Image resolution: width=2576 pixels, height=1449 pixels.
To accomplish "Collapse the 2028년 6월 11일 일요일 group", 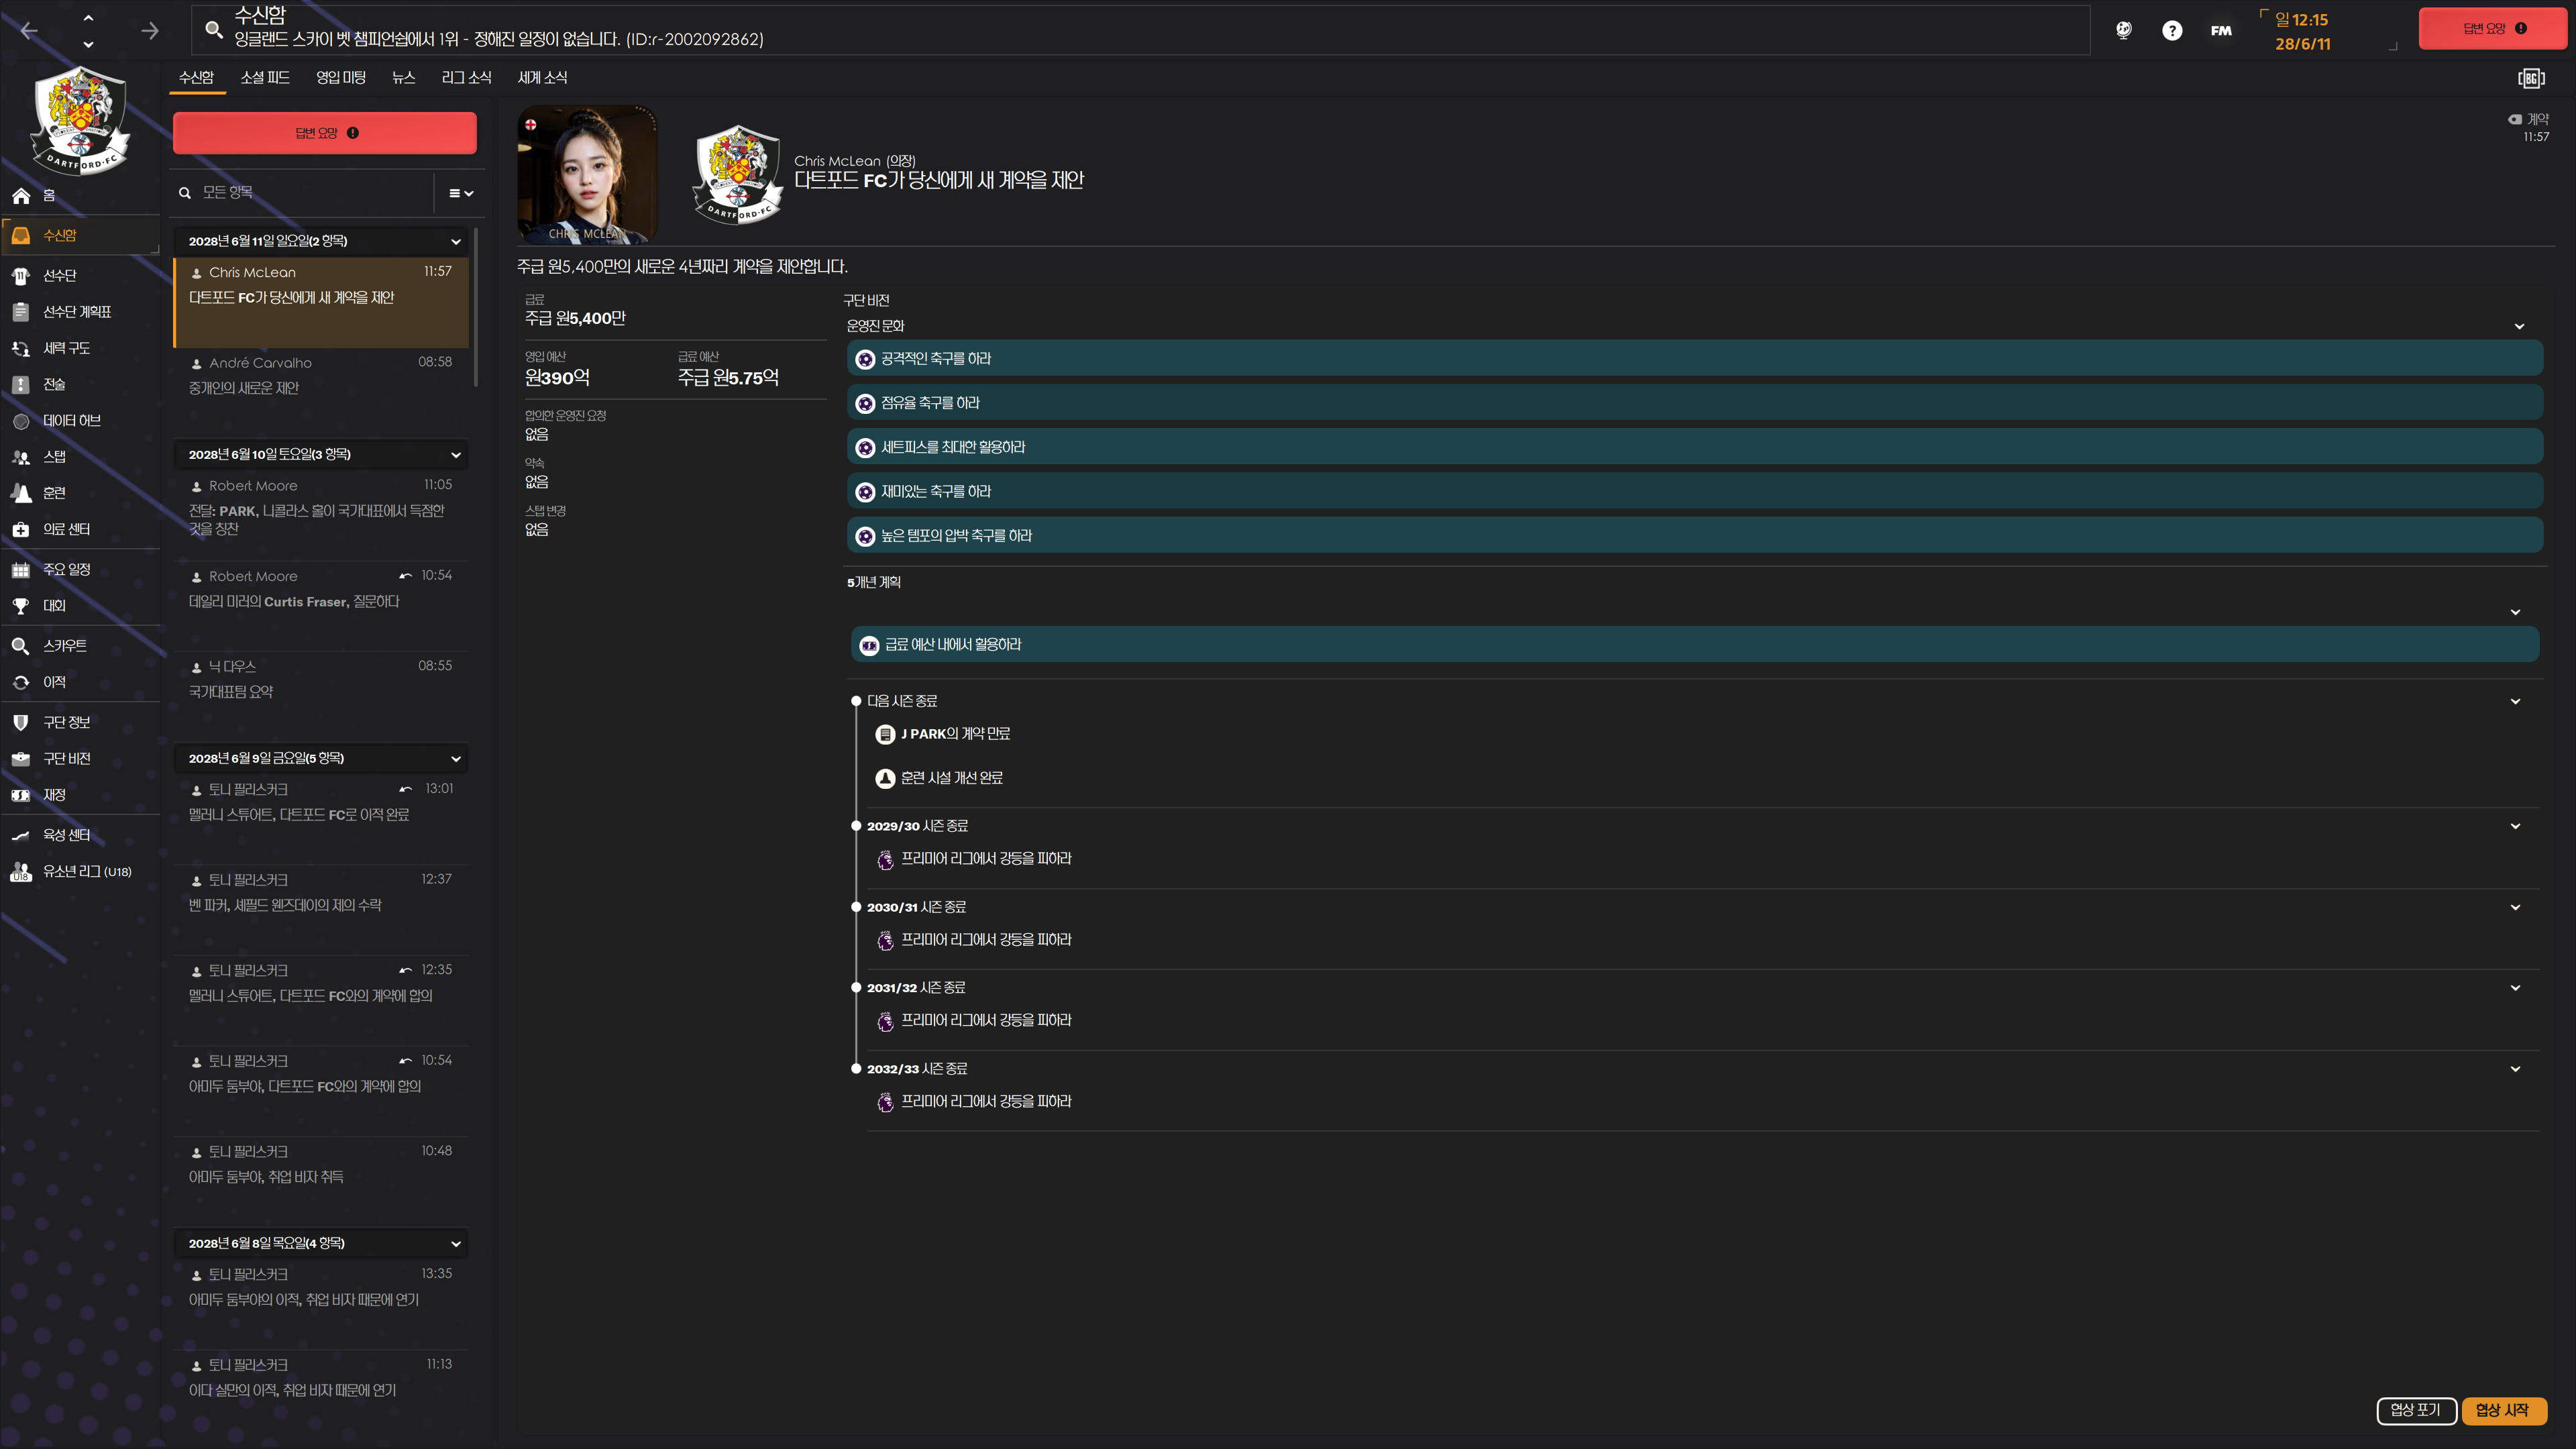I will [x=456, y=241].
